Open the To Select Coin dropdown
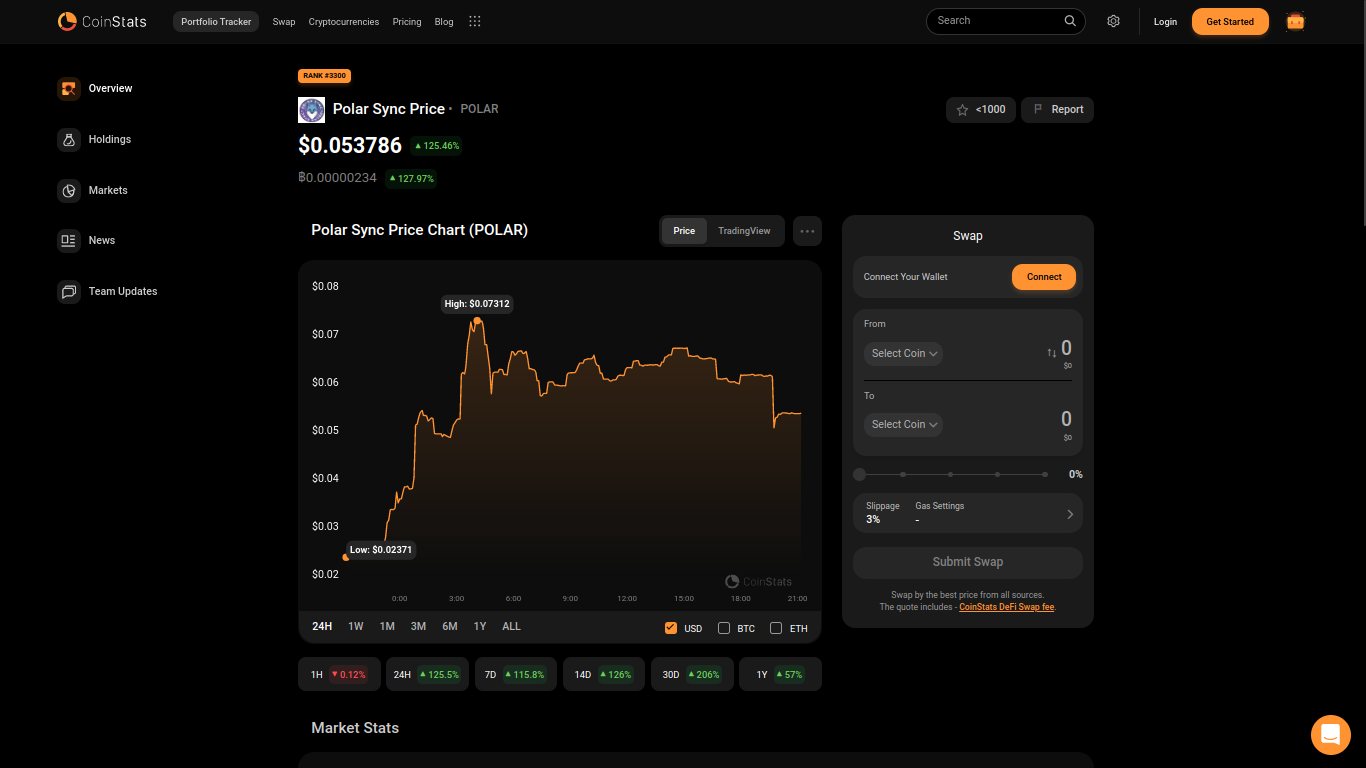 (903, 424)
